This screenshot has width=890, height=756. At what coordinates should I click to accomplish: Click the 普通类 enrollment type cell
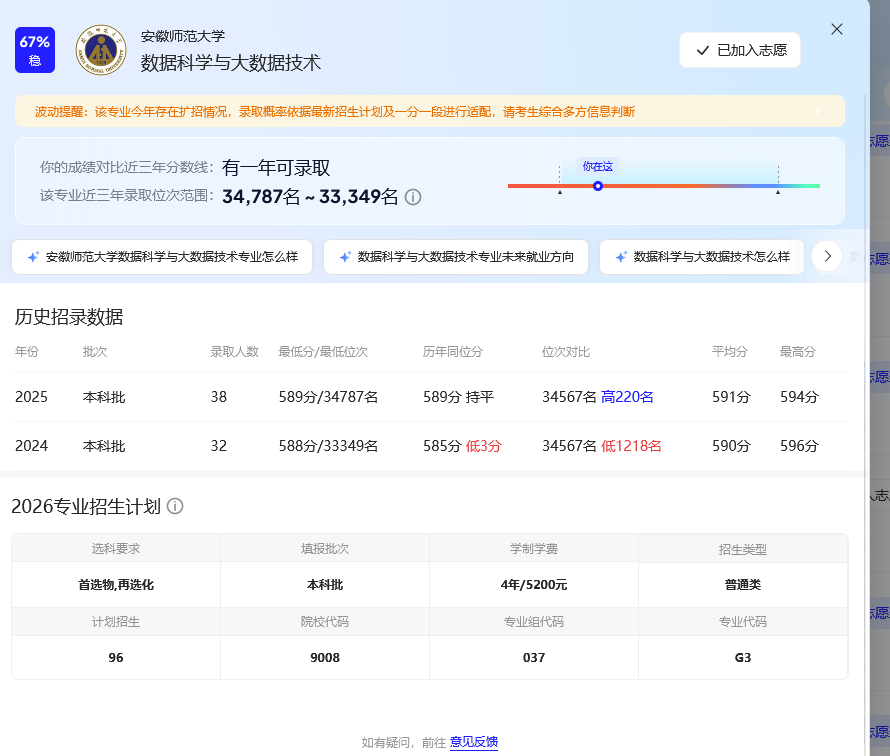(x=743, y=585)
